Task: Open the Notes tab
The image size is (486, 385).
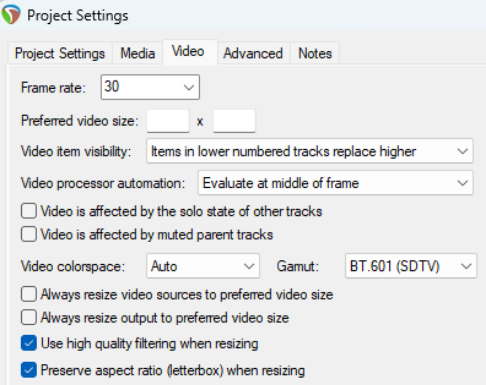Action: pyautogui.click(x=315, y=53)
